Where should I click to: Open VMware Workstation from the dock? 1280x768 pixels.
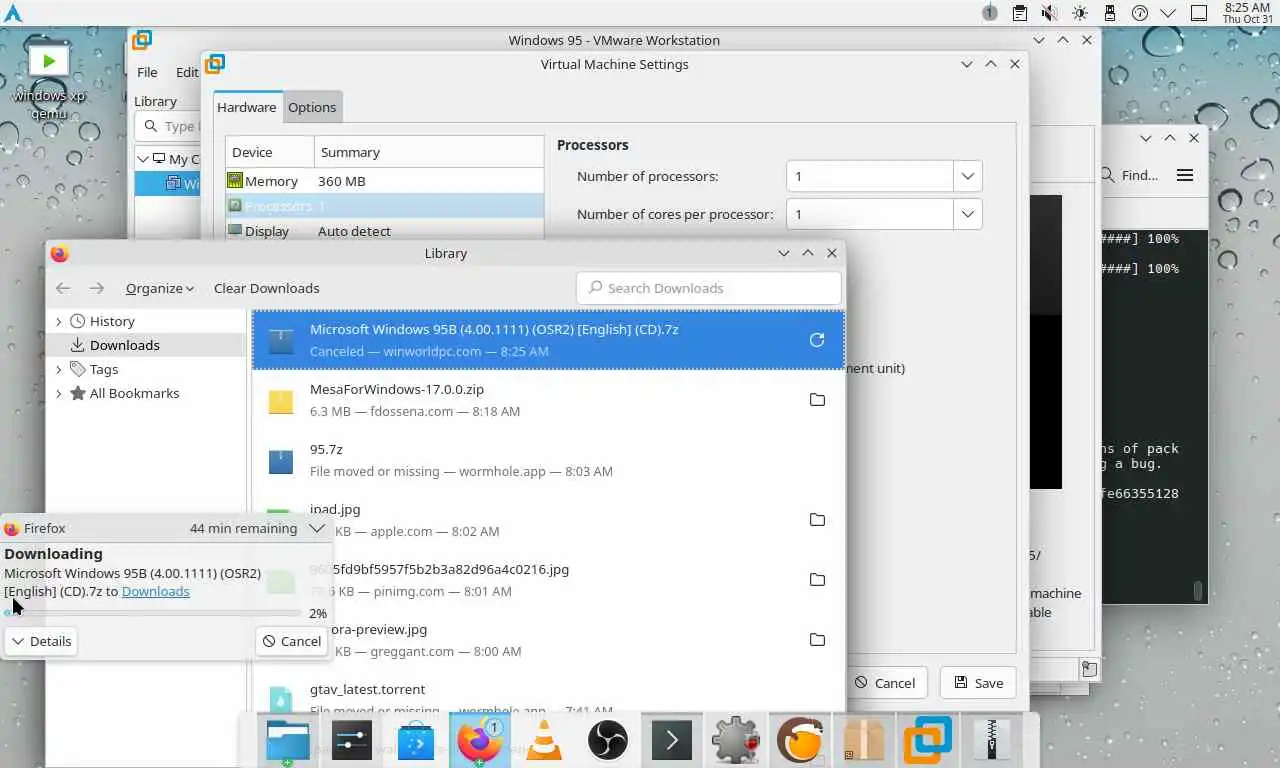coord(927,741)
